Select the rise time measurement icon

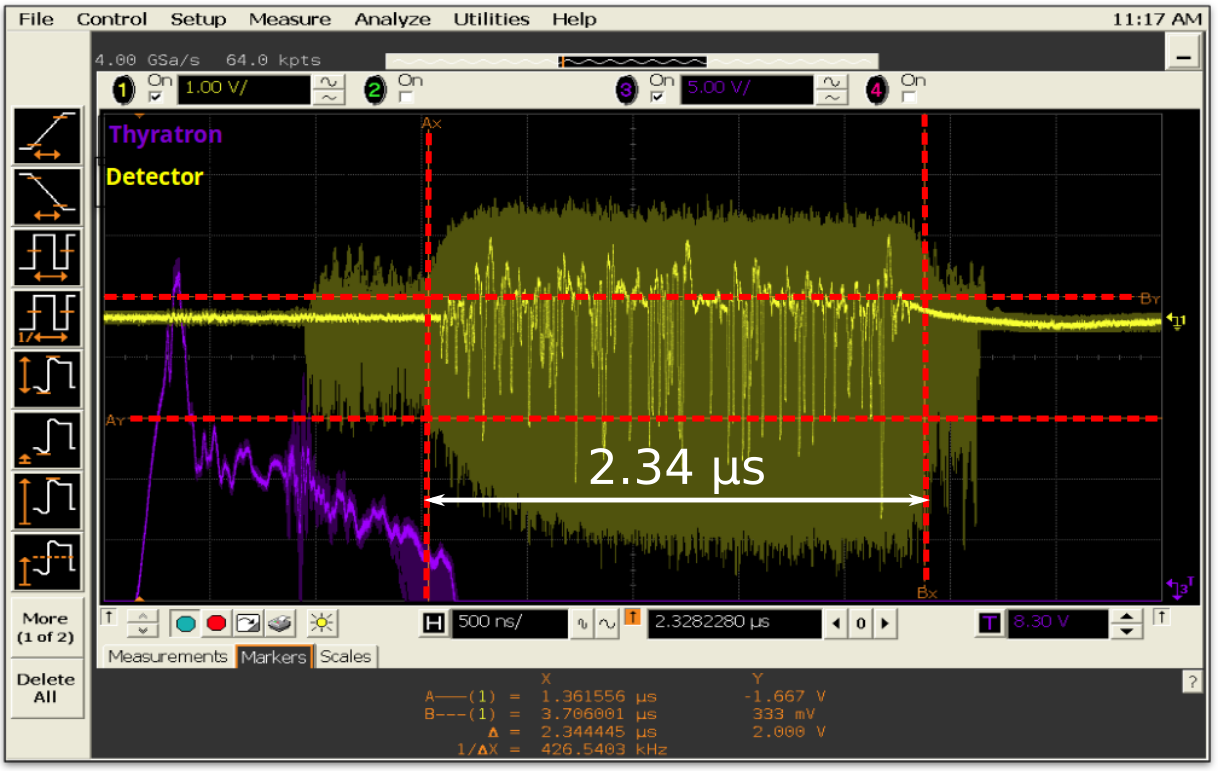click(x=46, y=136)
